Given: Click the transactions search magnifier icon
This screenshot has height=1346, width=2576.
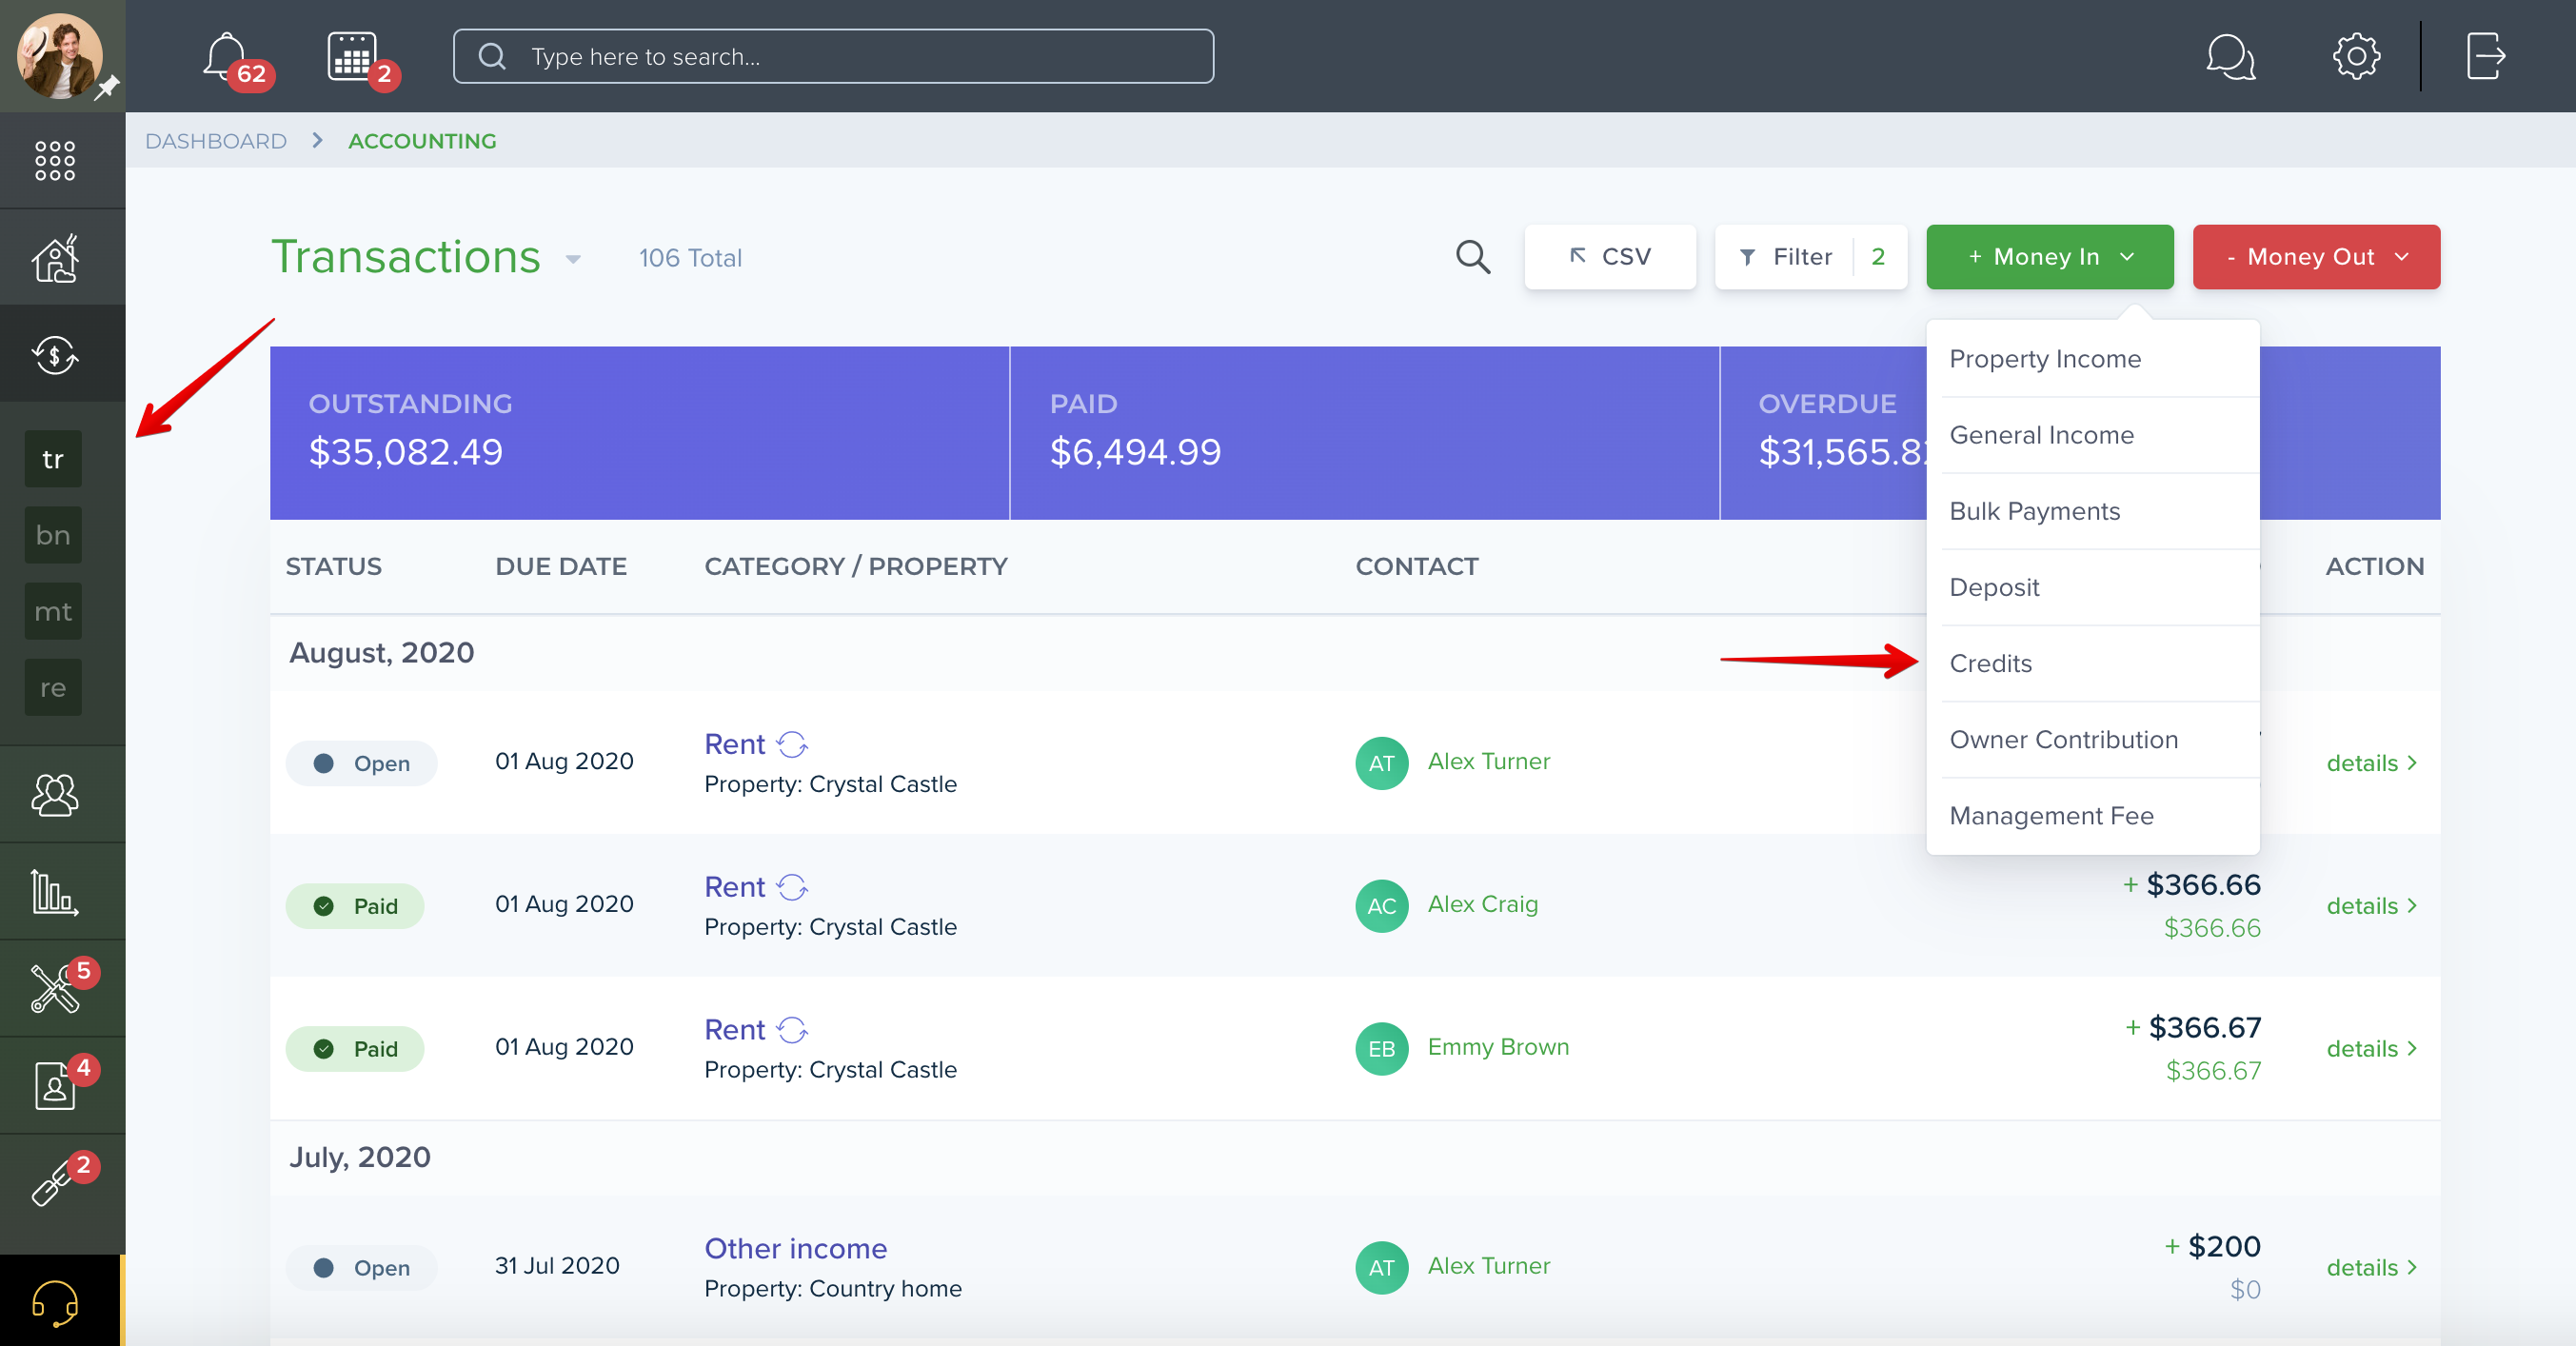Looking at the screenshot, I should point(1472,257).
